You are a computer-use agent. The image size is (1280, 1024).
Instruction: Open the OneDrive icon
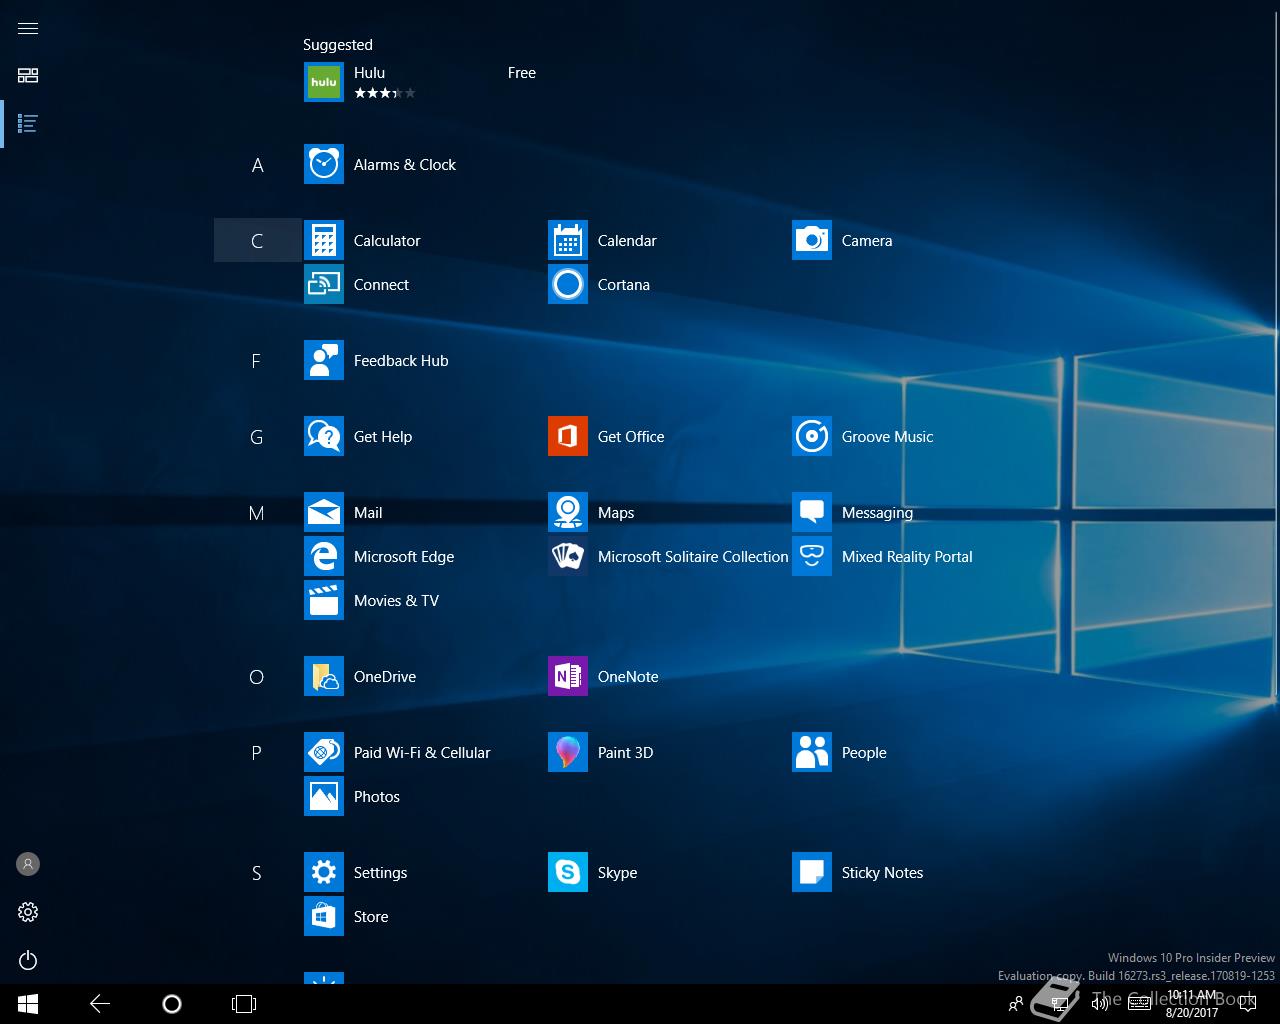coord(324,676)
